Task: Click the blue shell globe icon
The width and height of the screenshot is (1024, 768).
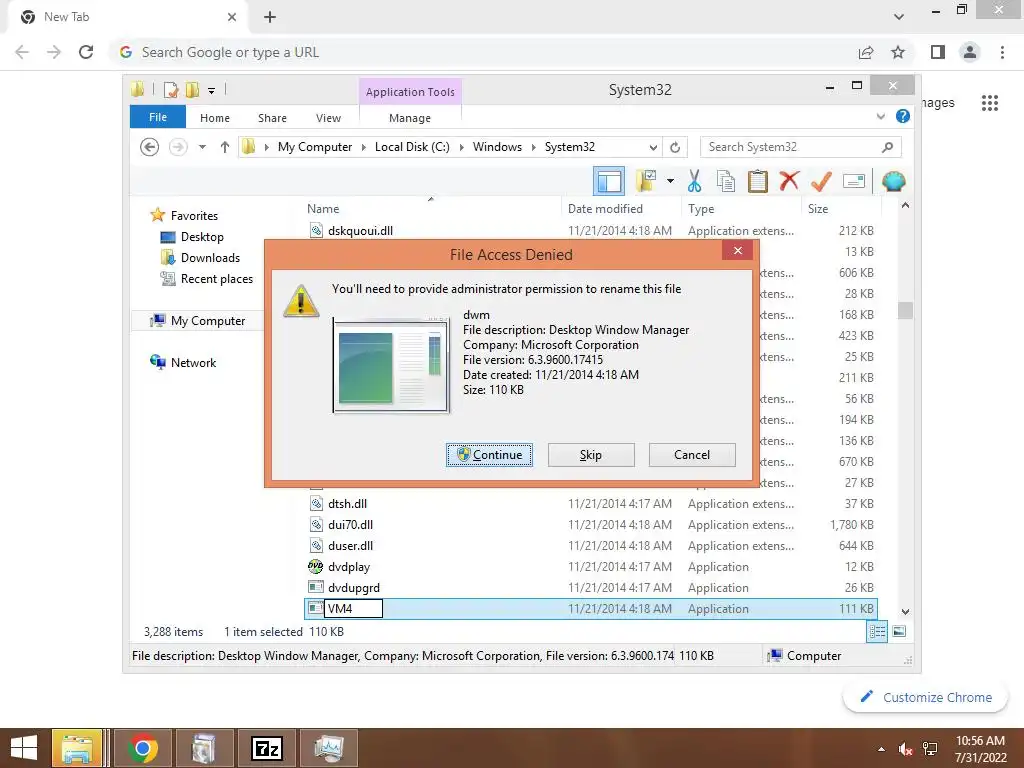Action: click(x=893, y=181)
